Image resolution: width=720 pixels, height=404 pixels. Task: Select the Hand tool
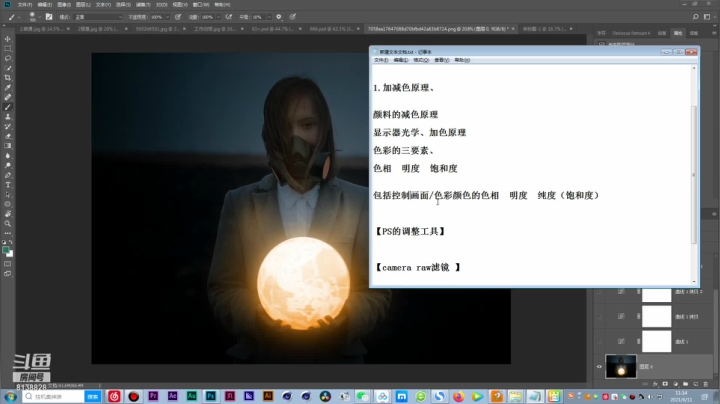pos(8,214)
